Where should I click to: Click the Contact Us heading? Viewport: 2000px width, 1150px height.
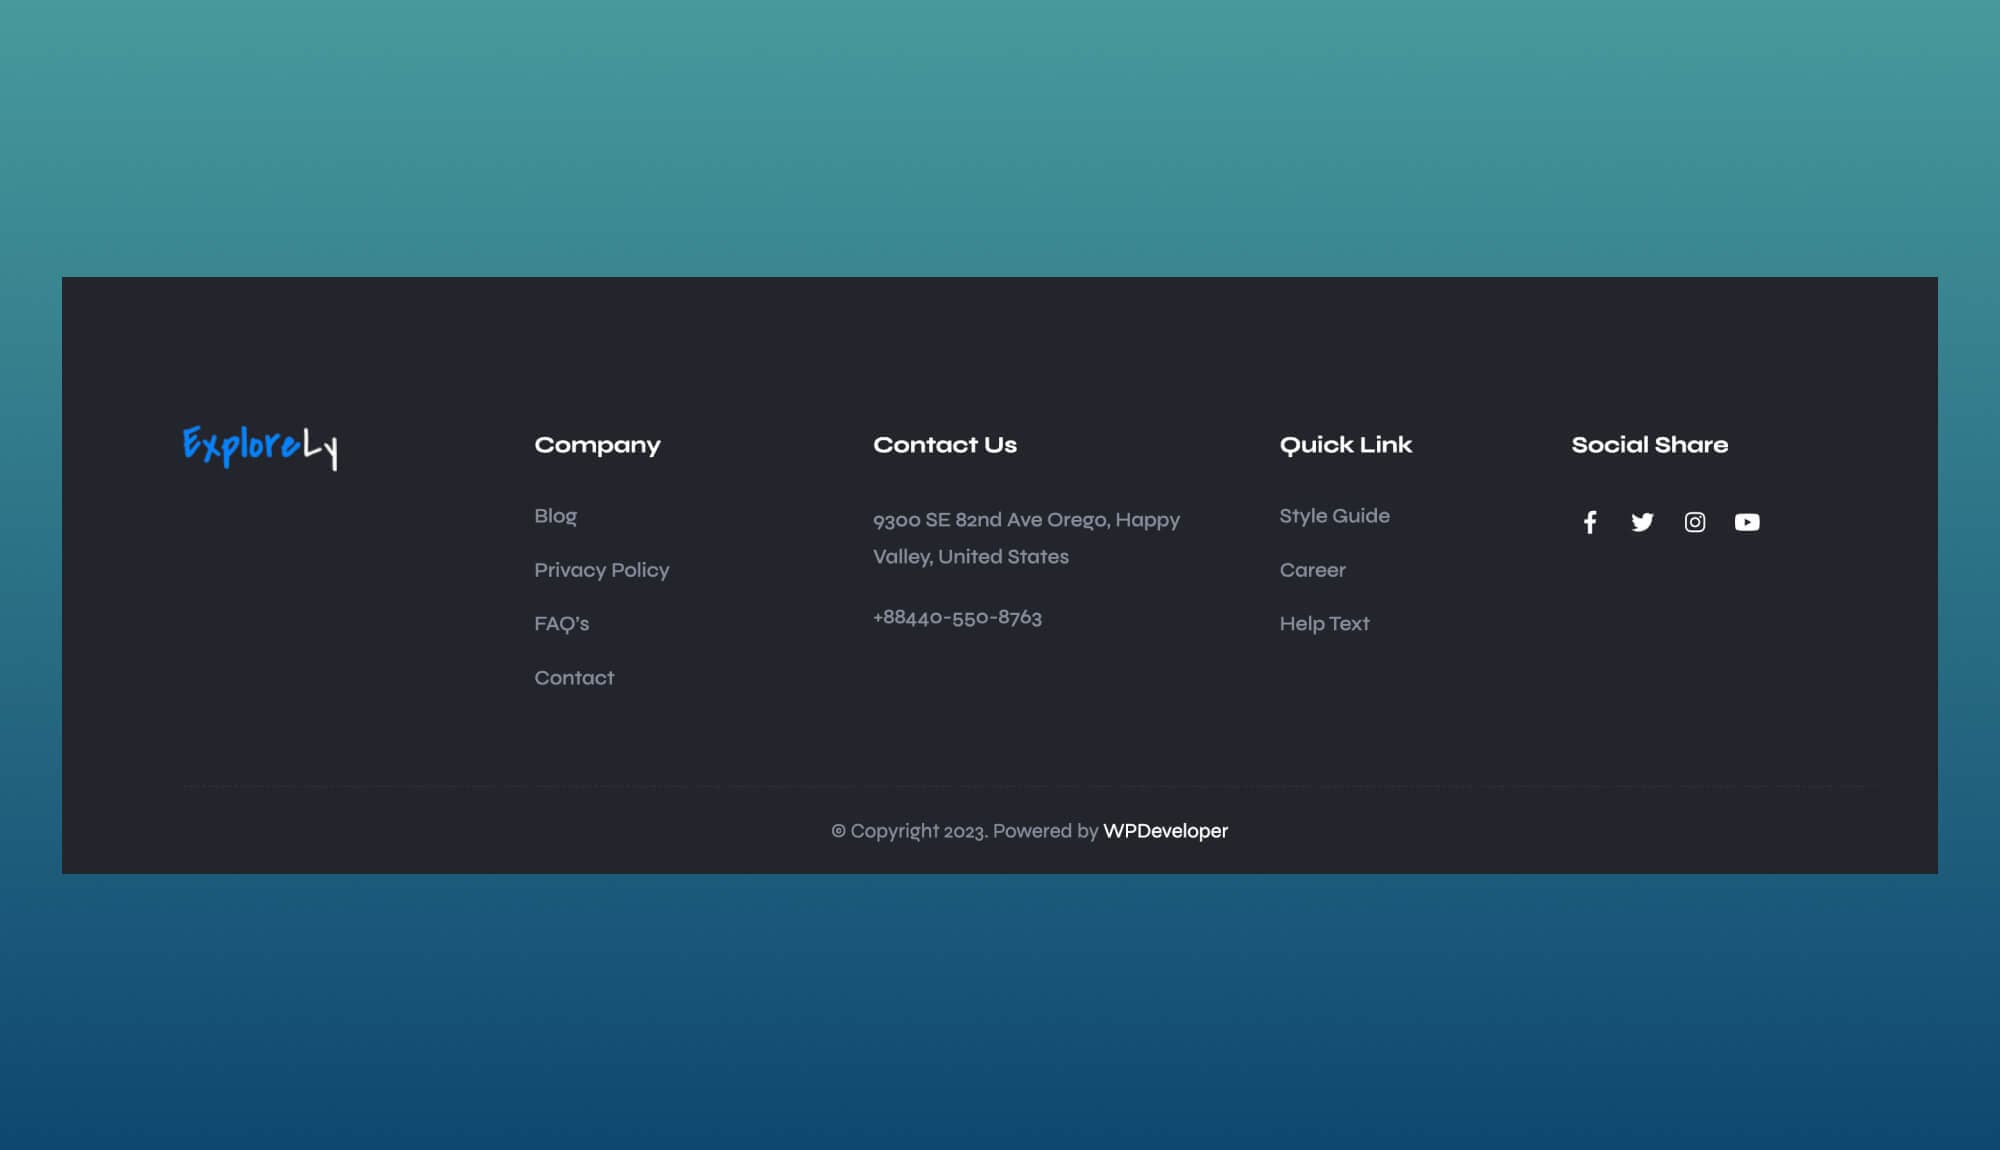[x=944, y=445]
